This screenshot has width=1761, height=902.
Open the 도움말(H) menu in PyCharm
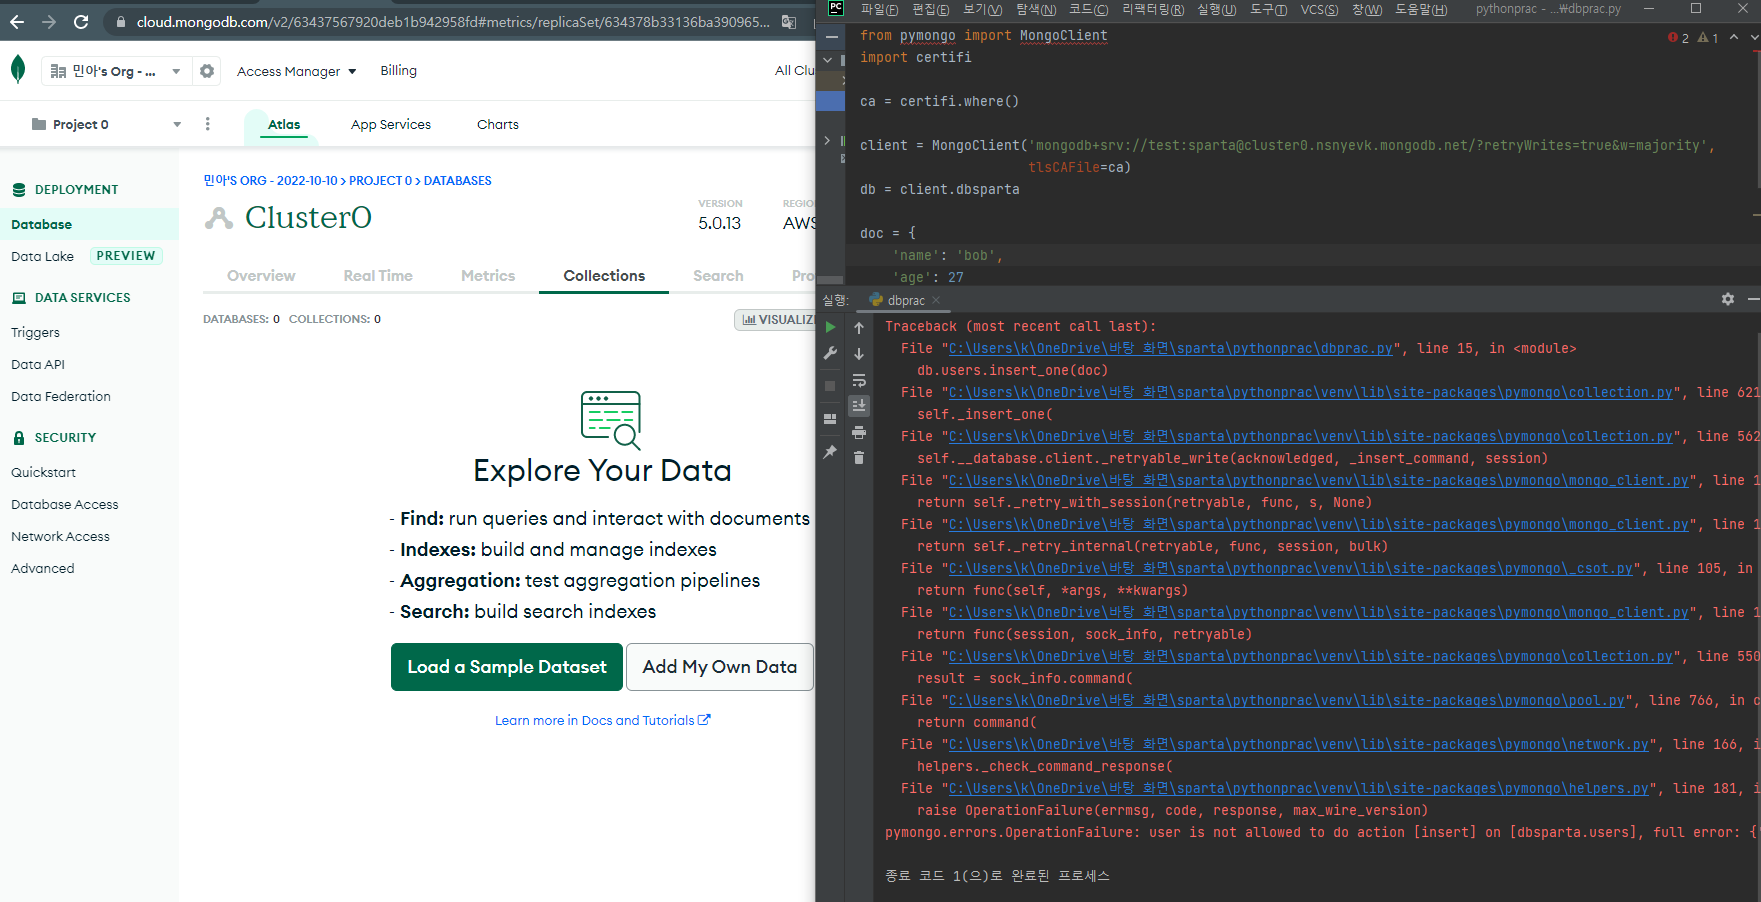1420,9
